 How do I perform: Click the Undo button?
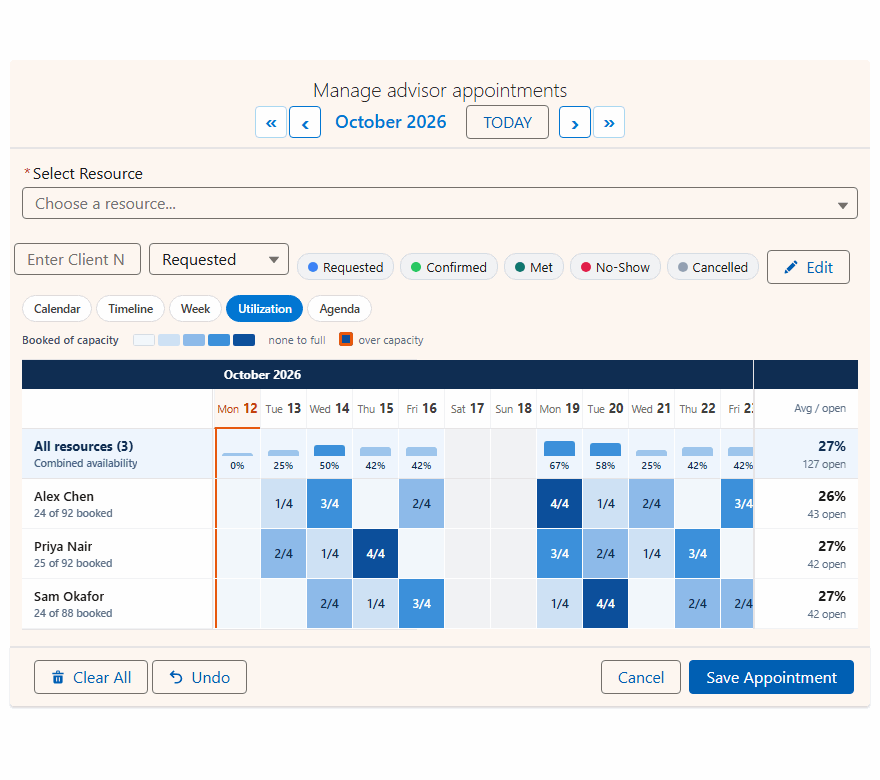(x=199, y=677)
